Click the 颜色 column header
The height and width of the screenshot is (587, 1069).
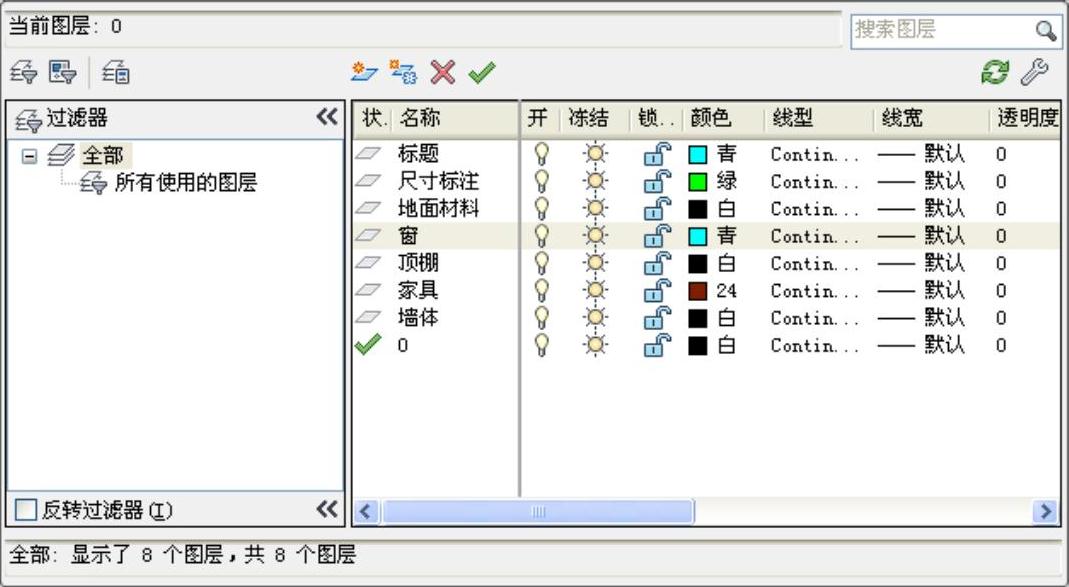[711, 119]
